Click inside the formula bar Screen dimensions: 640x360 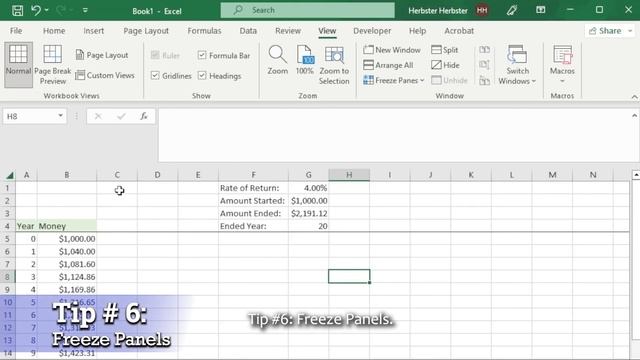394,135
